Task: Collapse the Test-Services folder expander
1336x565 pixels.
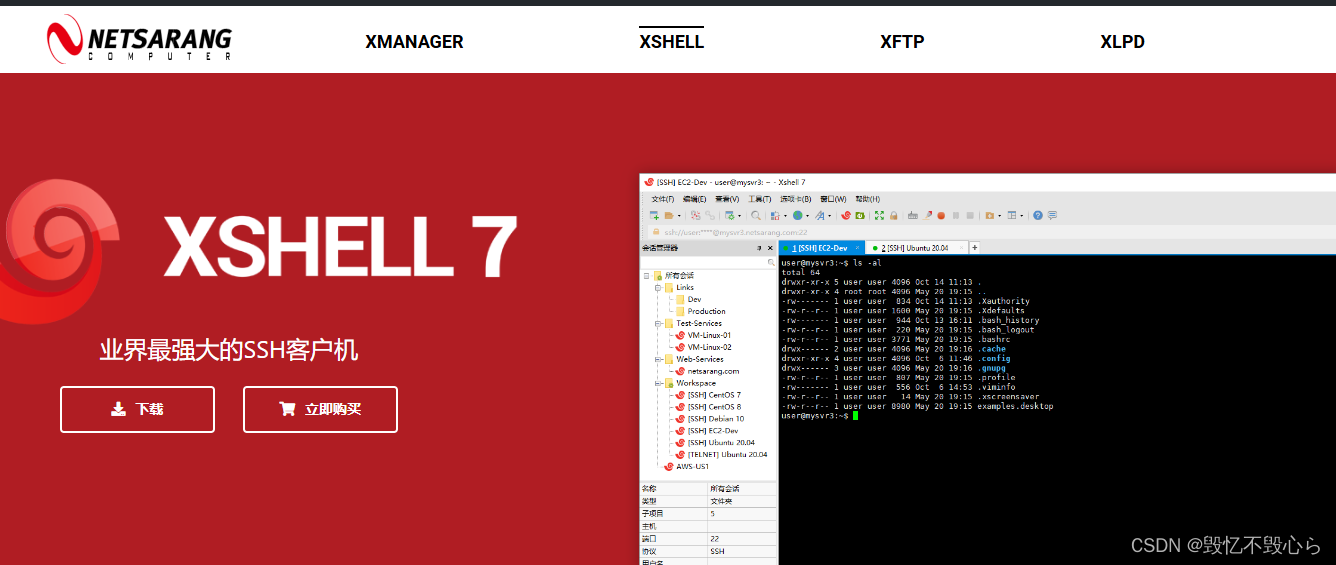Action: pyautogui.click(x=658, y=323)
